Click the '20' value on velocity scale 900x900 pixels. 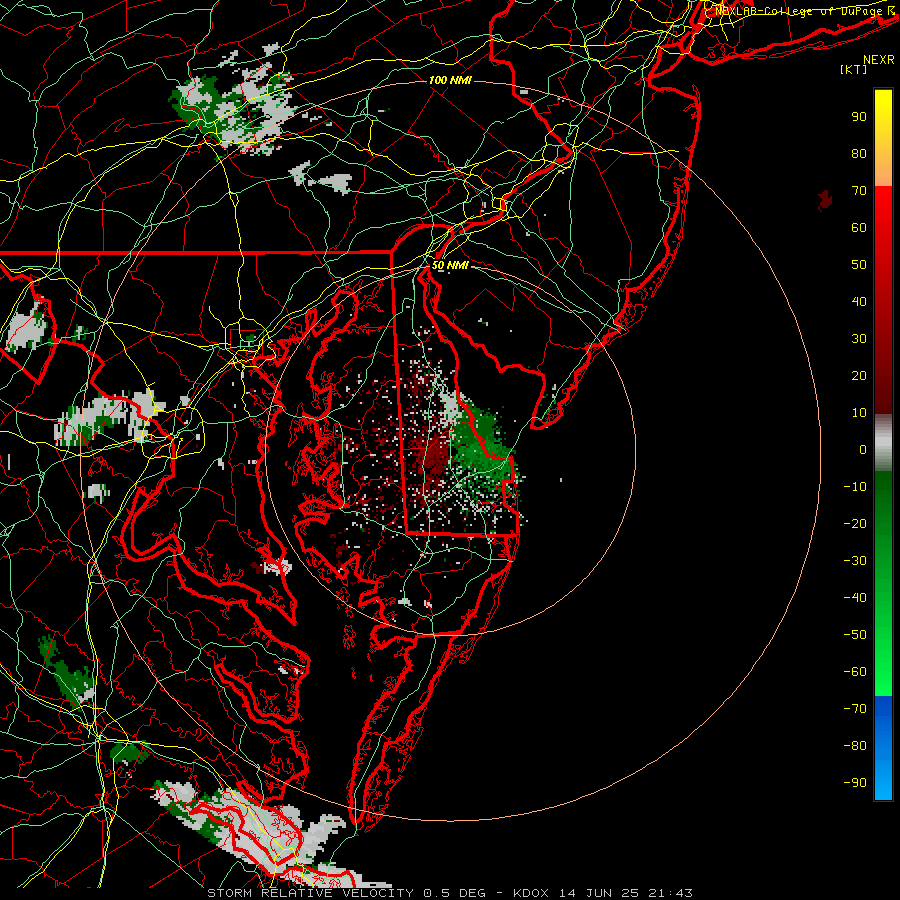(x=859, y=376)
